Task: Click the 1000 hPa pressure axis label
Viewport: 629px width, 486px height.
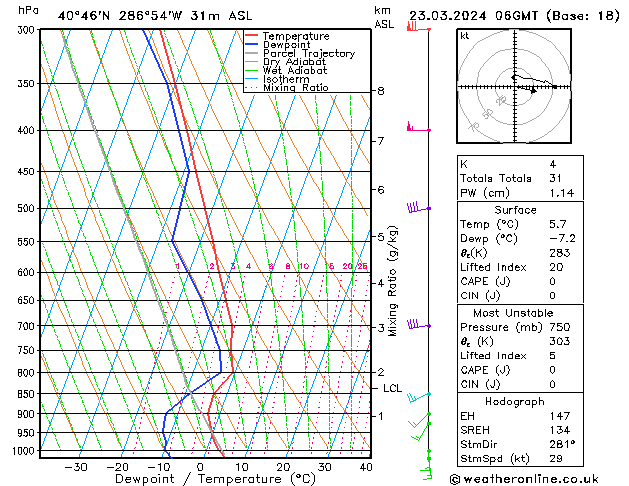Action: [x=24, y=451]
